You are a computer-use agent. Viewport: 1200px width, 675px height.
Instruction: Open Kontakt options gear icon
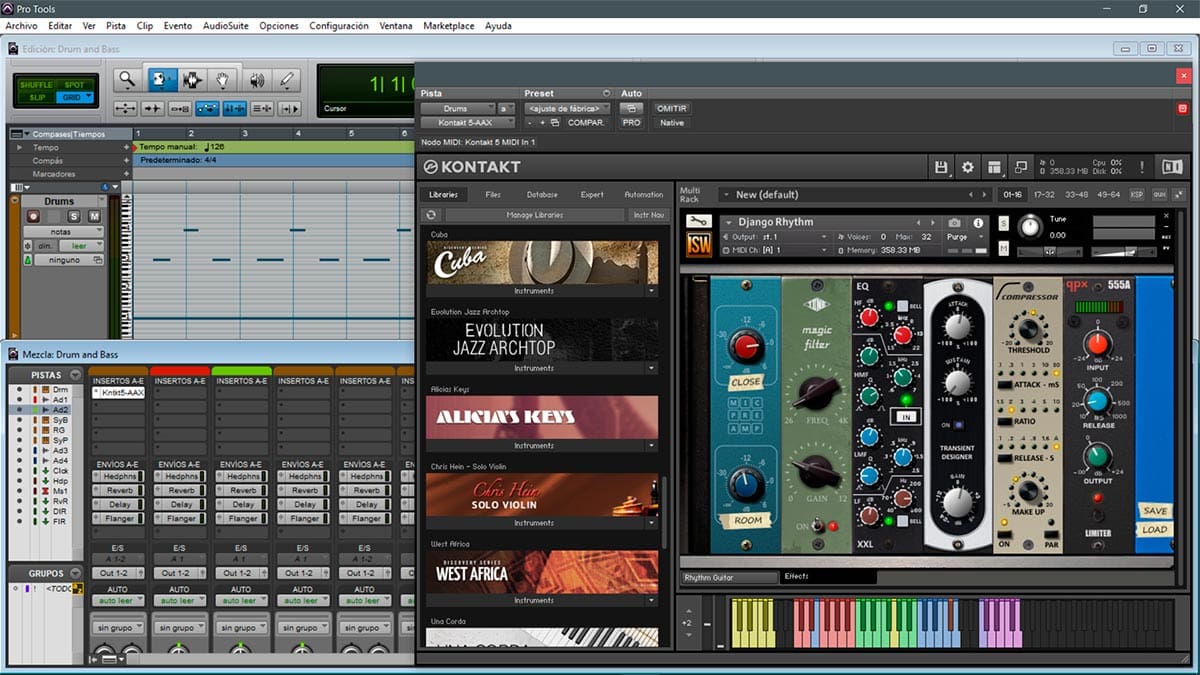[967, 167]
